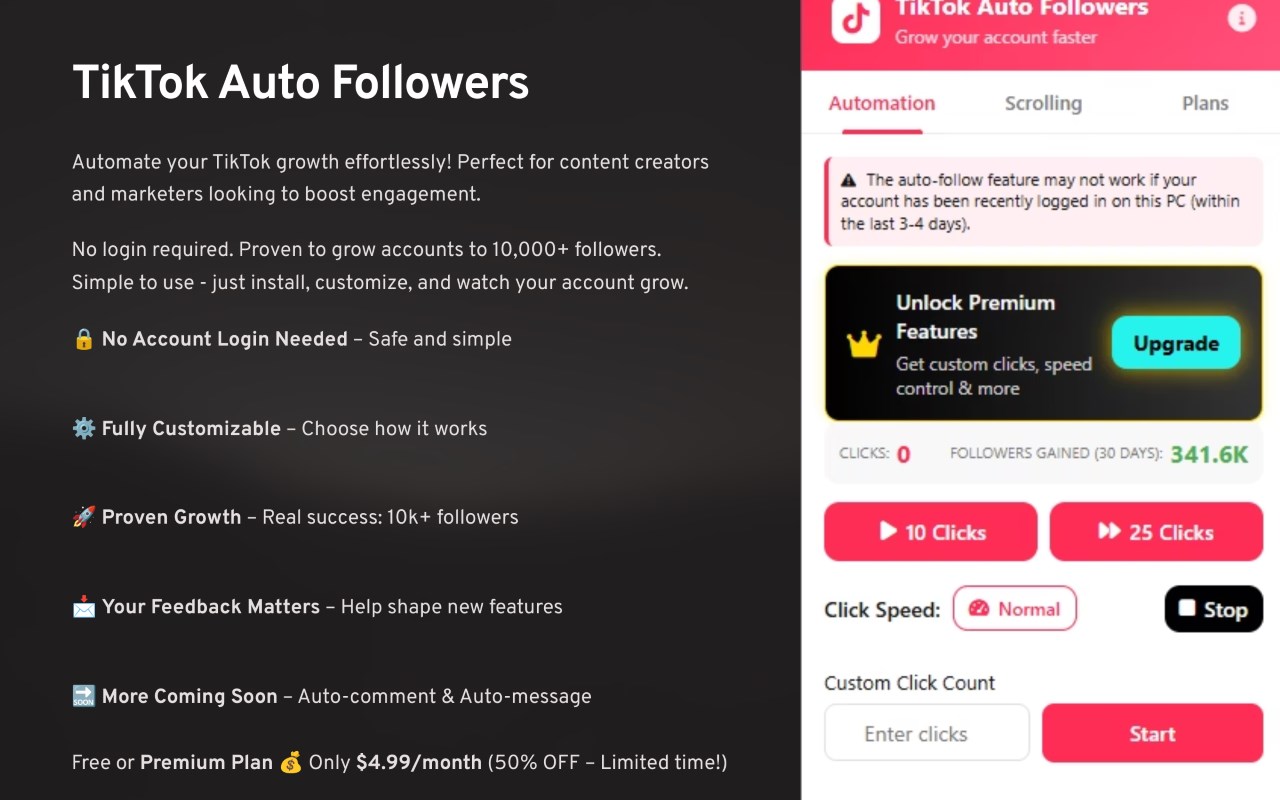Image resolution: width=1280 pixels, height=800 pixels.
Task: Click the TikTok logo icon in header
Action: [856, 20]
